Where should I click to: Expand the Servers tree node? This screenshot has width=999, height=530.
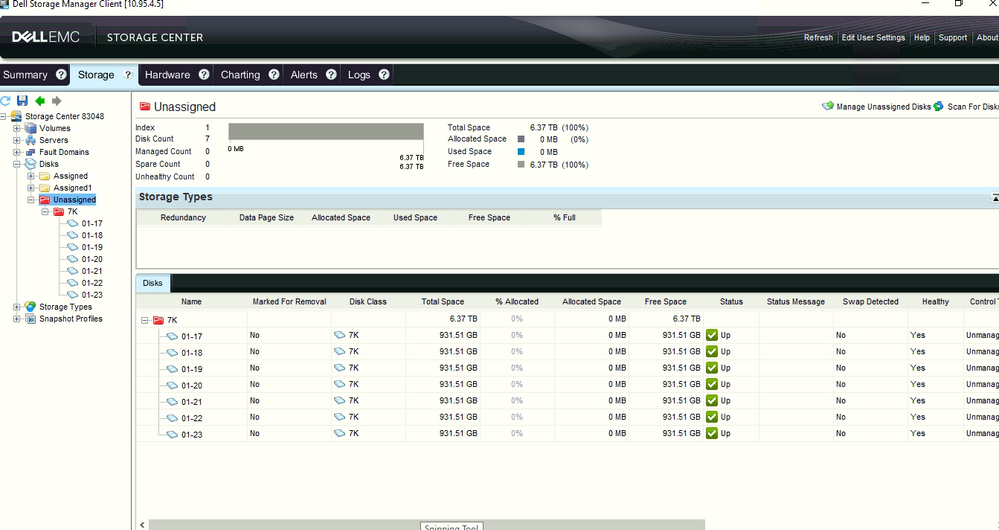point(17,140)
